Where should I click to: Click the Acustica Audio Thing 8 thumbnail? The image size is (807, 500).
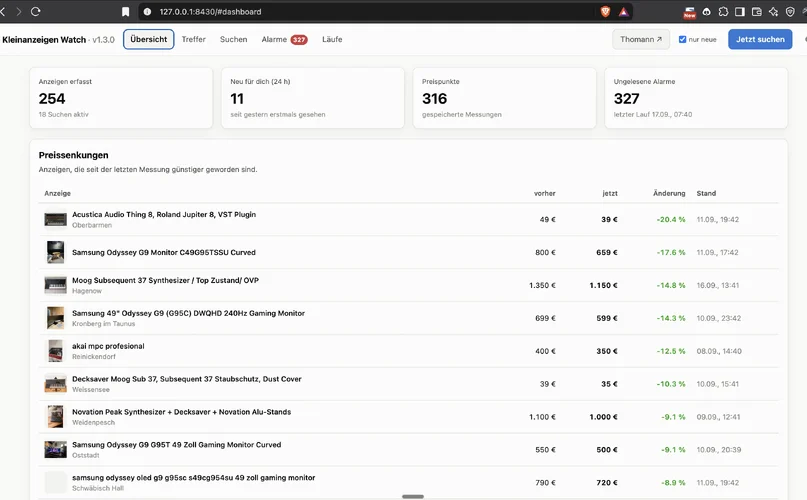pos(55,220)
